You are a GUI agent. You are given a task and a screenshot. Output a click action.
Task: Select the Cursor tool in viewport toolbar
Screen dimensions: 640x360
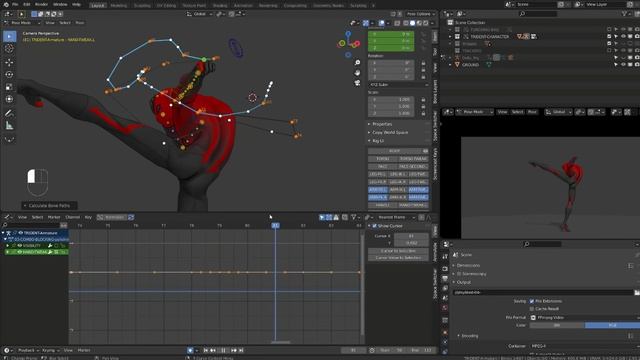tap(9, 49)
